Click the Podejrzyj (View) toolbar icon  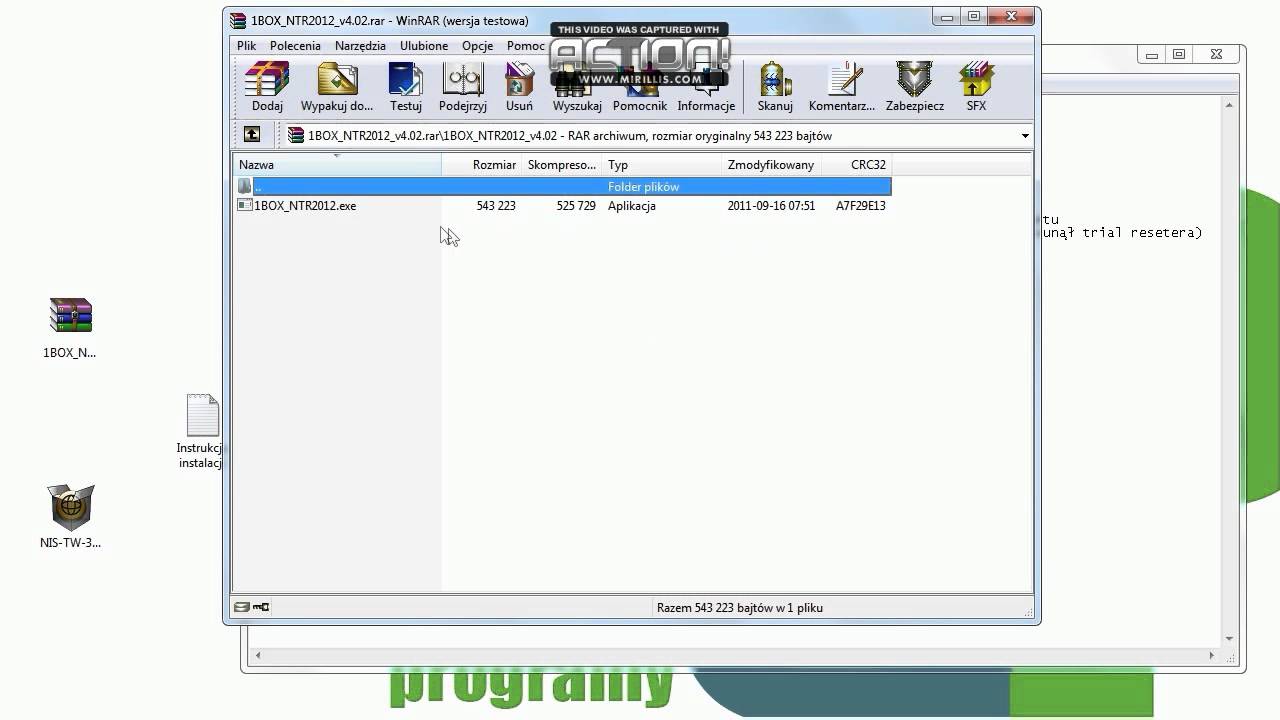(463, 87)
